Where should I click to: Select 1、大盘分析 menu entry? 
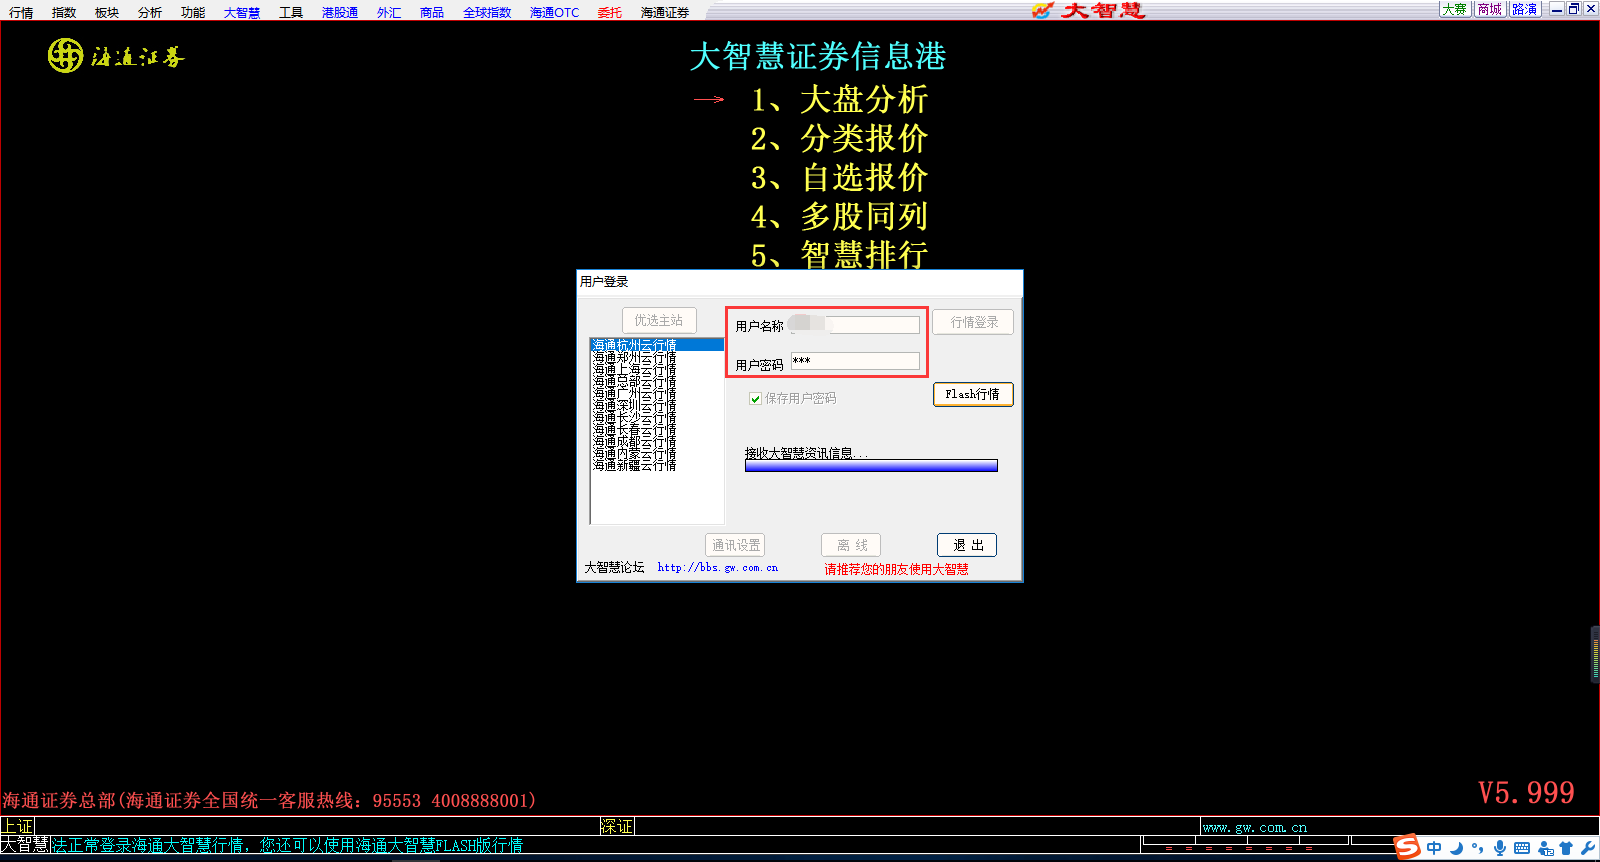tap(839, 99)
